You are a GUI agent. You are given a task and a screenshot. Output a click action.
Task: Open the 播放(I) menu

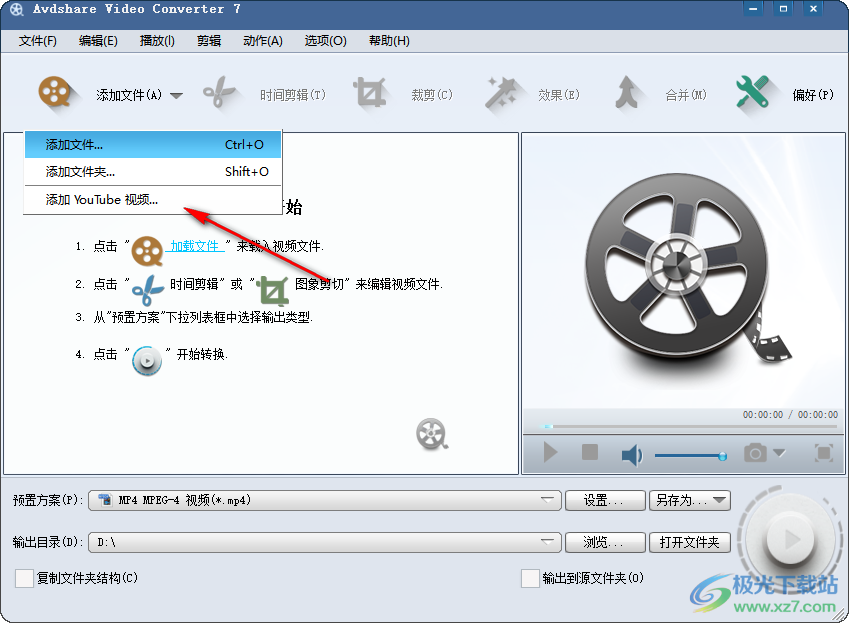tap(157, 41)
